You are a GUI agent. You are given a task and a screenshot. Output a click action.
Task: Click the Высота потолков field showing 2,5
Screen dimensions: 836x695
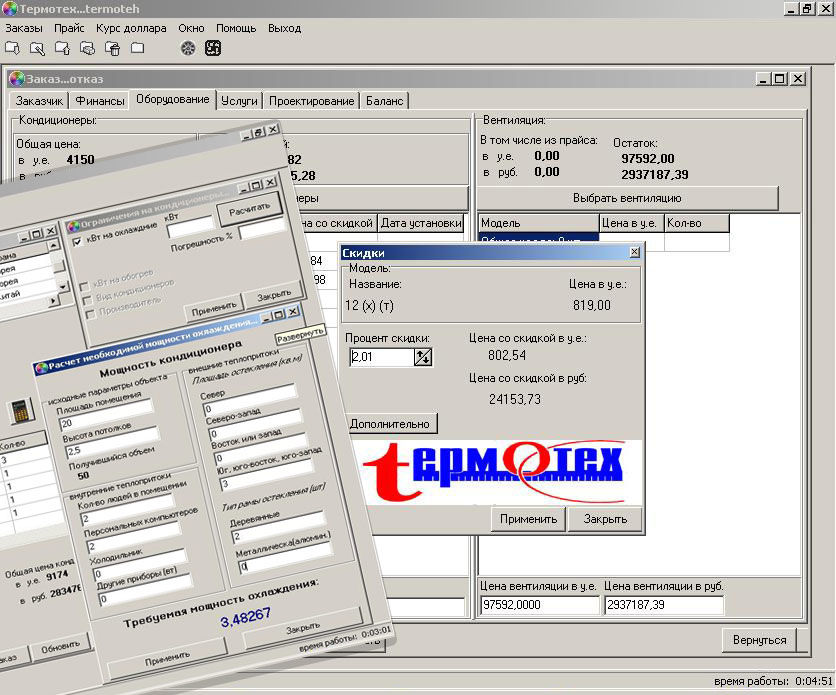tap(112, 443)
